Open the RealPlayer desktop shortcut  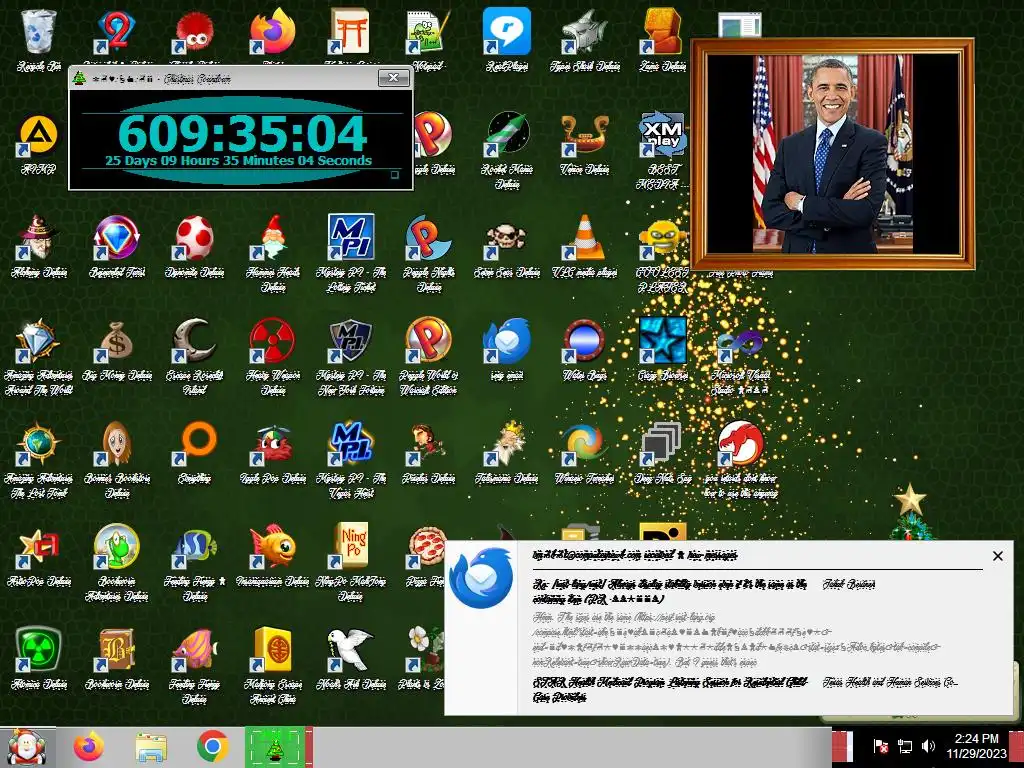pos(506,31)
